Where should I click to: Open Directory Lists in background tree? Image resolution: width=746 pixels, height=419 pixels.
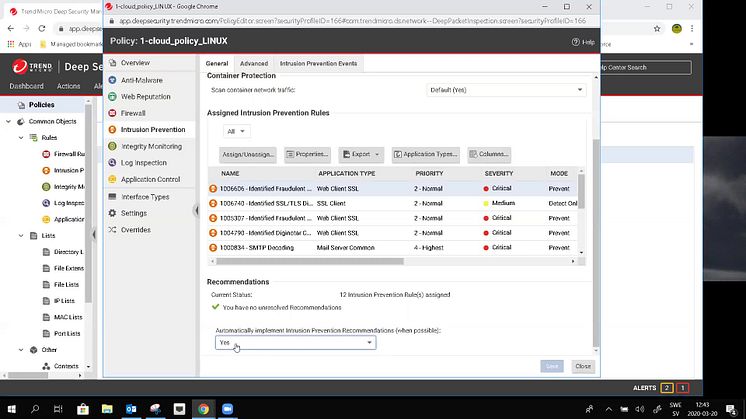point(64,252)
